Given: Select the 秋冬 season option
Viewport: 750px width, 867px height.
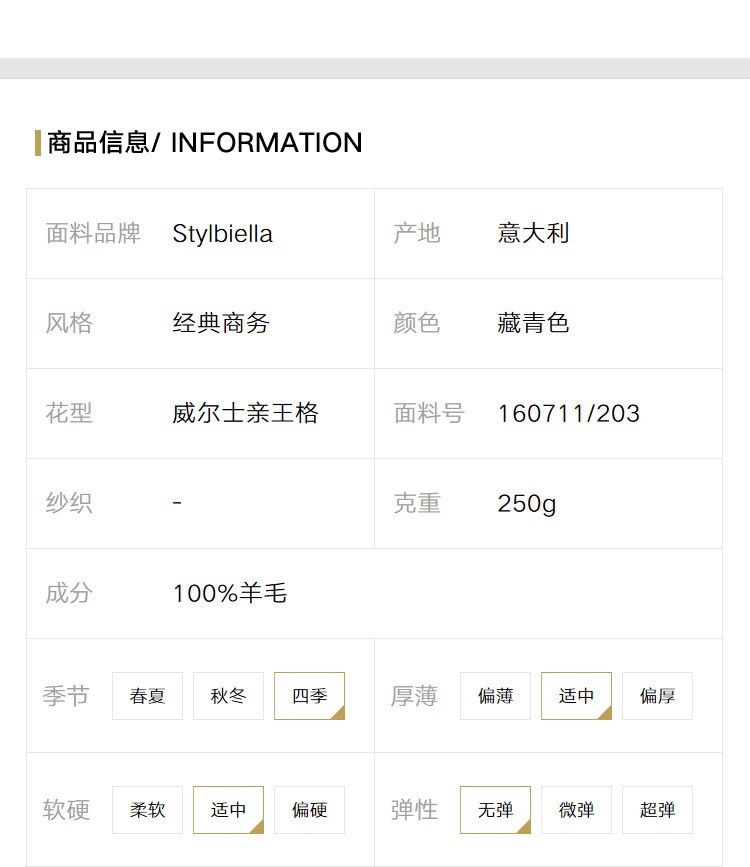Looking at the screenshot, I should pyautogui.click(x=228, y=696).
